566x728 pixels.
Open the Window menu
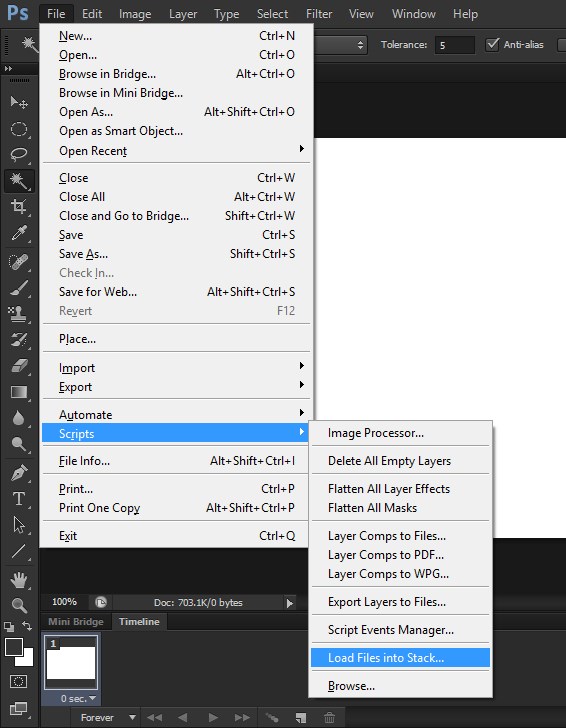tap(414, 14)
